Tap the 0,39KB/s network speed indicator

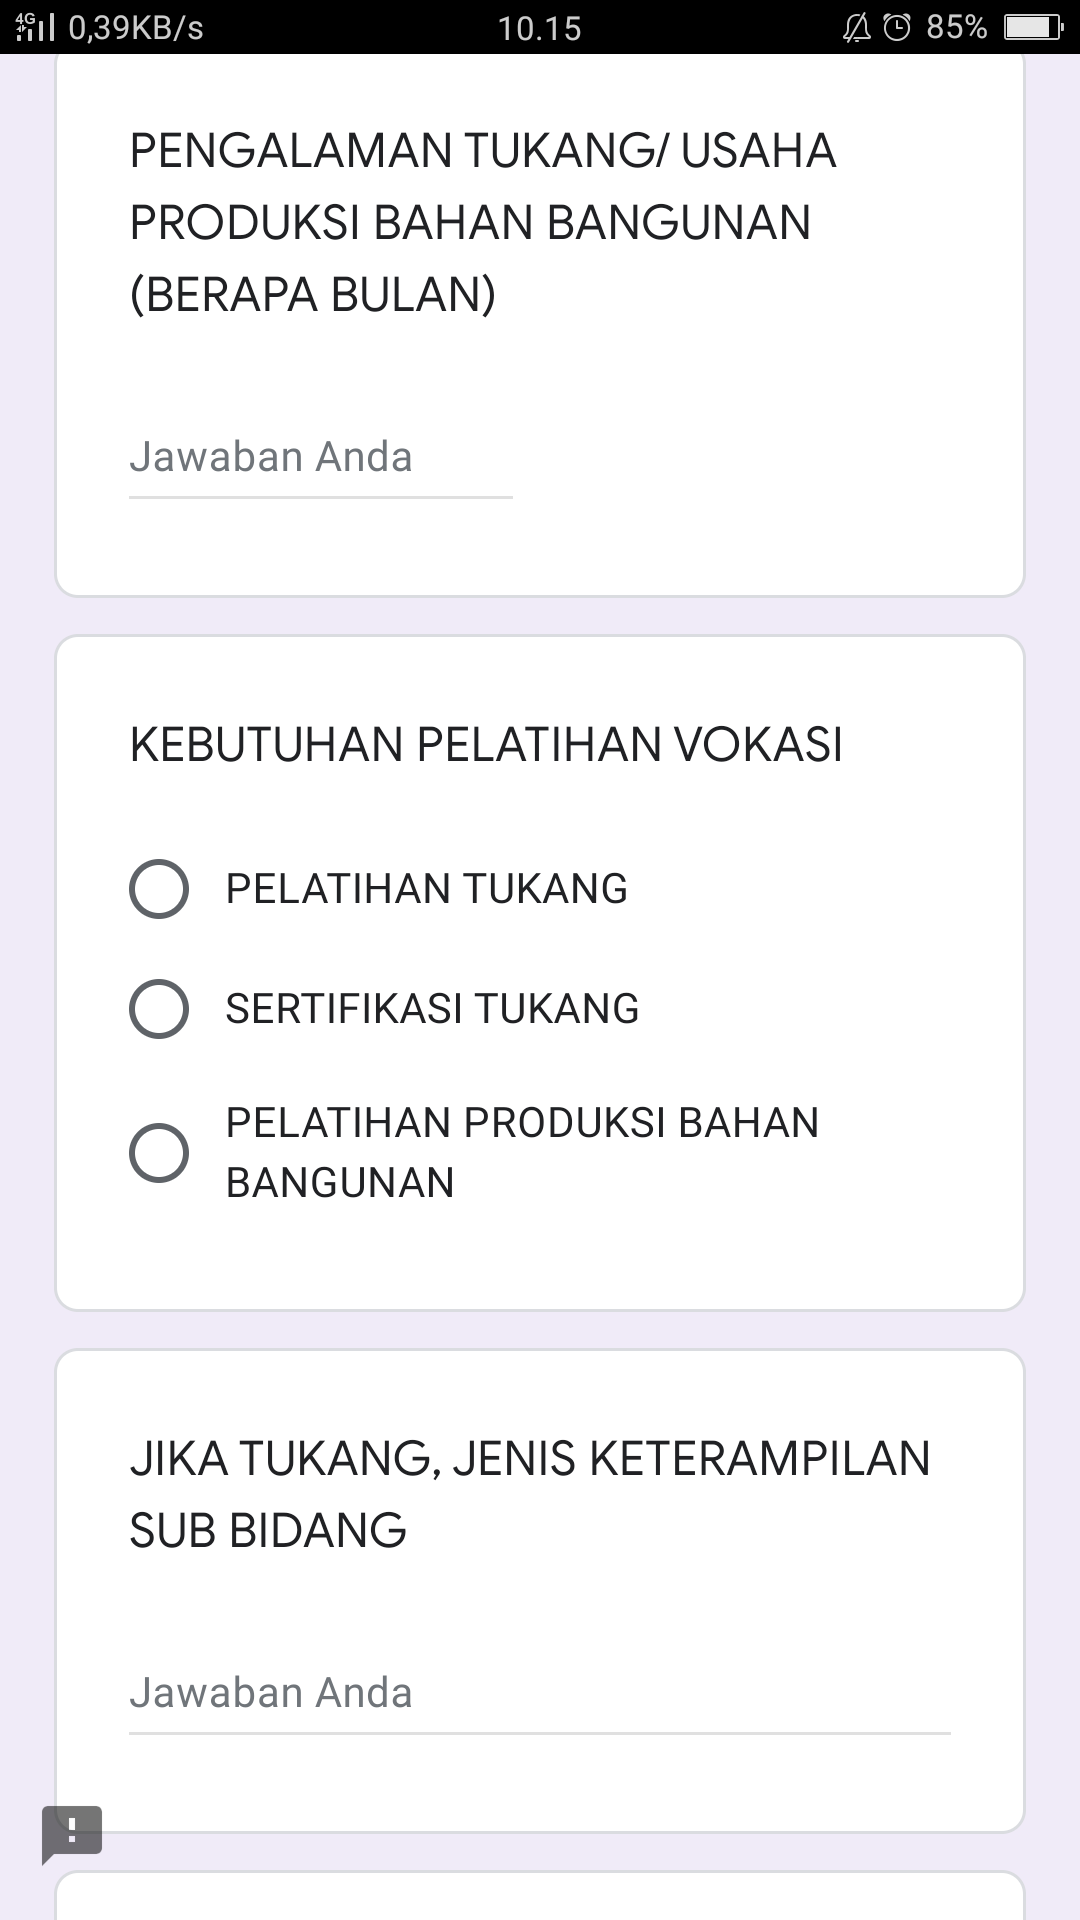click(136, 28)
